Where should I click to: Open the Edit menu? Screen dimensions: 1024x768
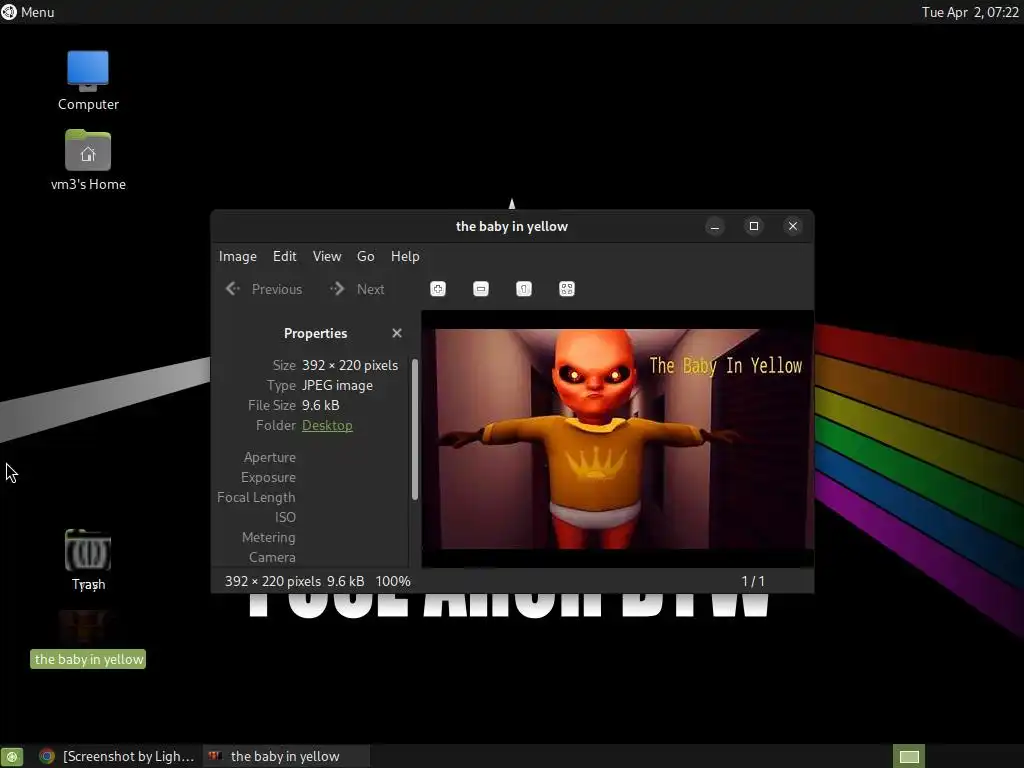285,256
